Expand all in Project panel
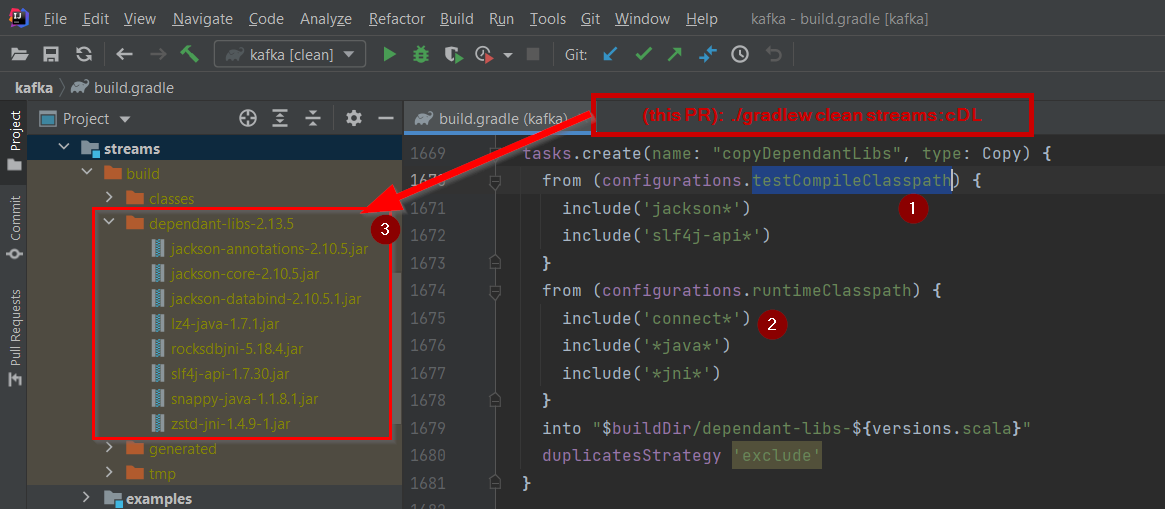Image resolution: width=1165 pixels, height=509 pixels. tap(280, 118)
